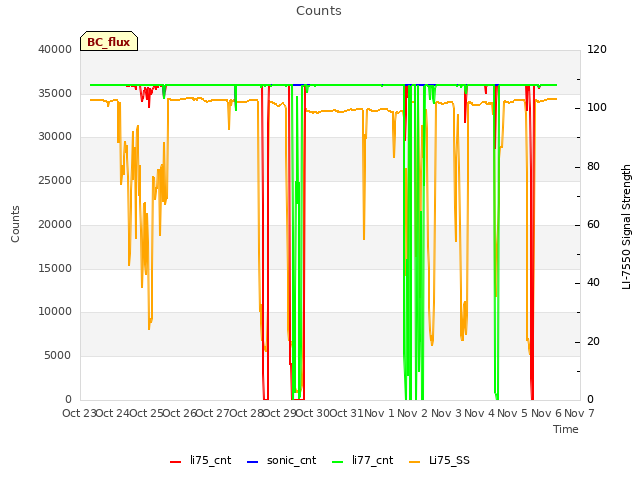Screen dimensions: 640x480
Task: Click the Nov 3 x-axis date label
Action: pyautogui.click(x=446, y=413)
